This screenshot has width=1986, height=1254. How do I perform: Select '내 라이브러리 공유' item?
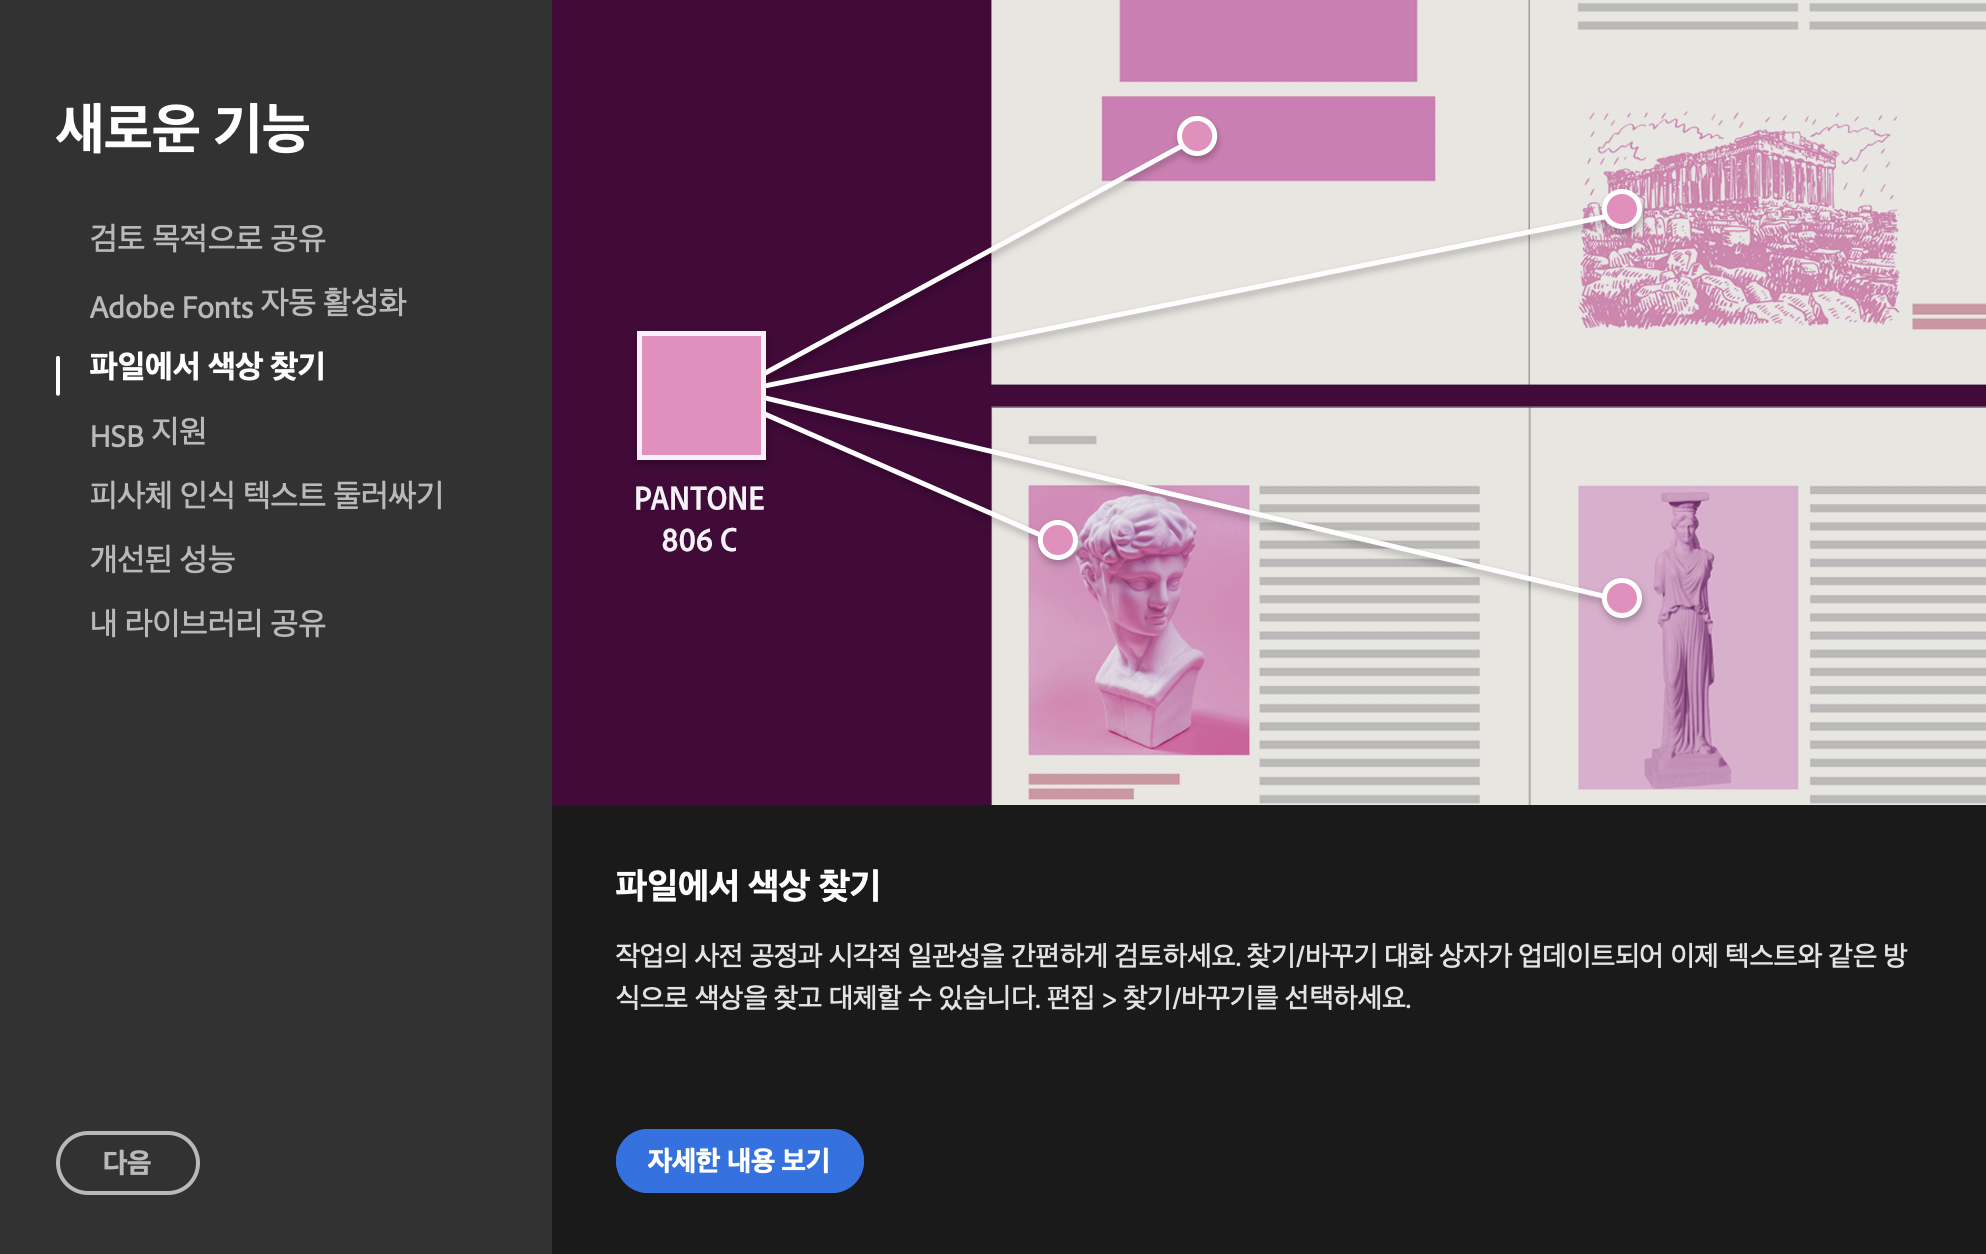[208, 623]
